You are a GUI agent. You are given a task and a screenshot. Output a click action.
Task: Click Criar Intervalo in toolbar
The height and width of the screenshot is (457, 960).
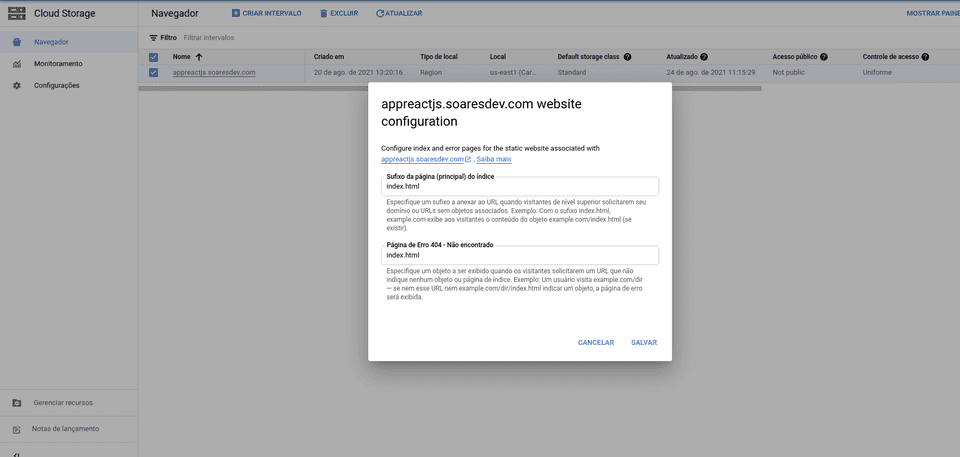[x=265, y=13]
